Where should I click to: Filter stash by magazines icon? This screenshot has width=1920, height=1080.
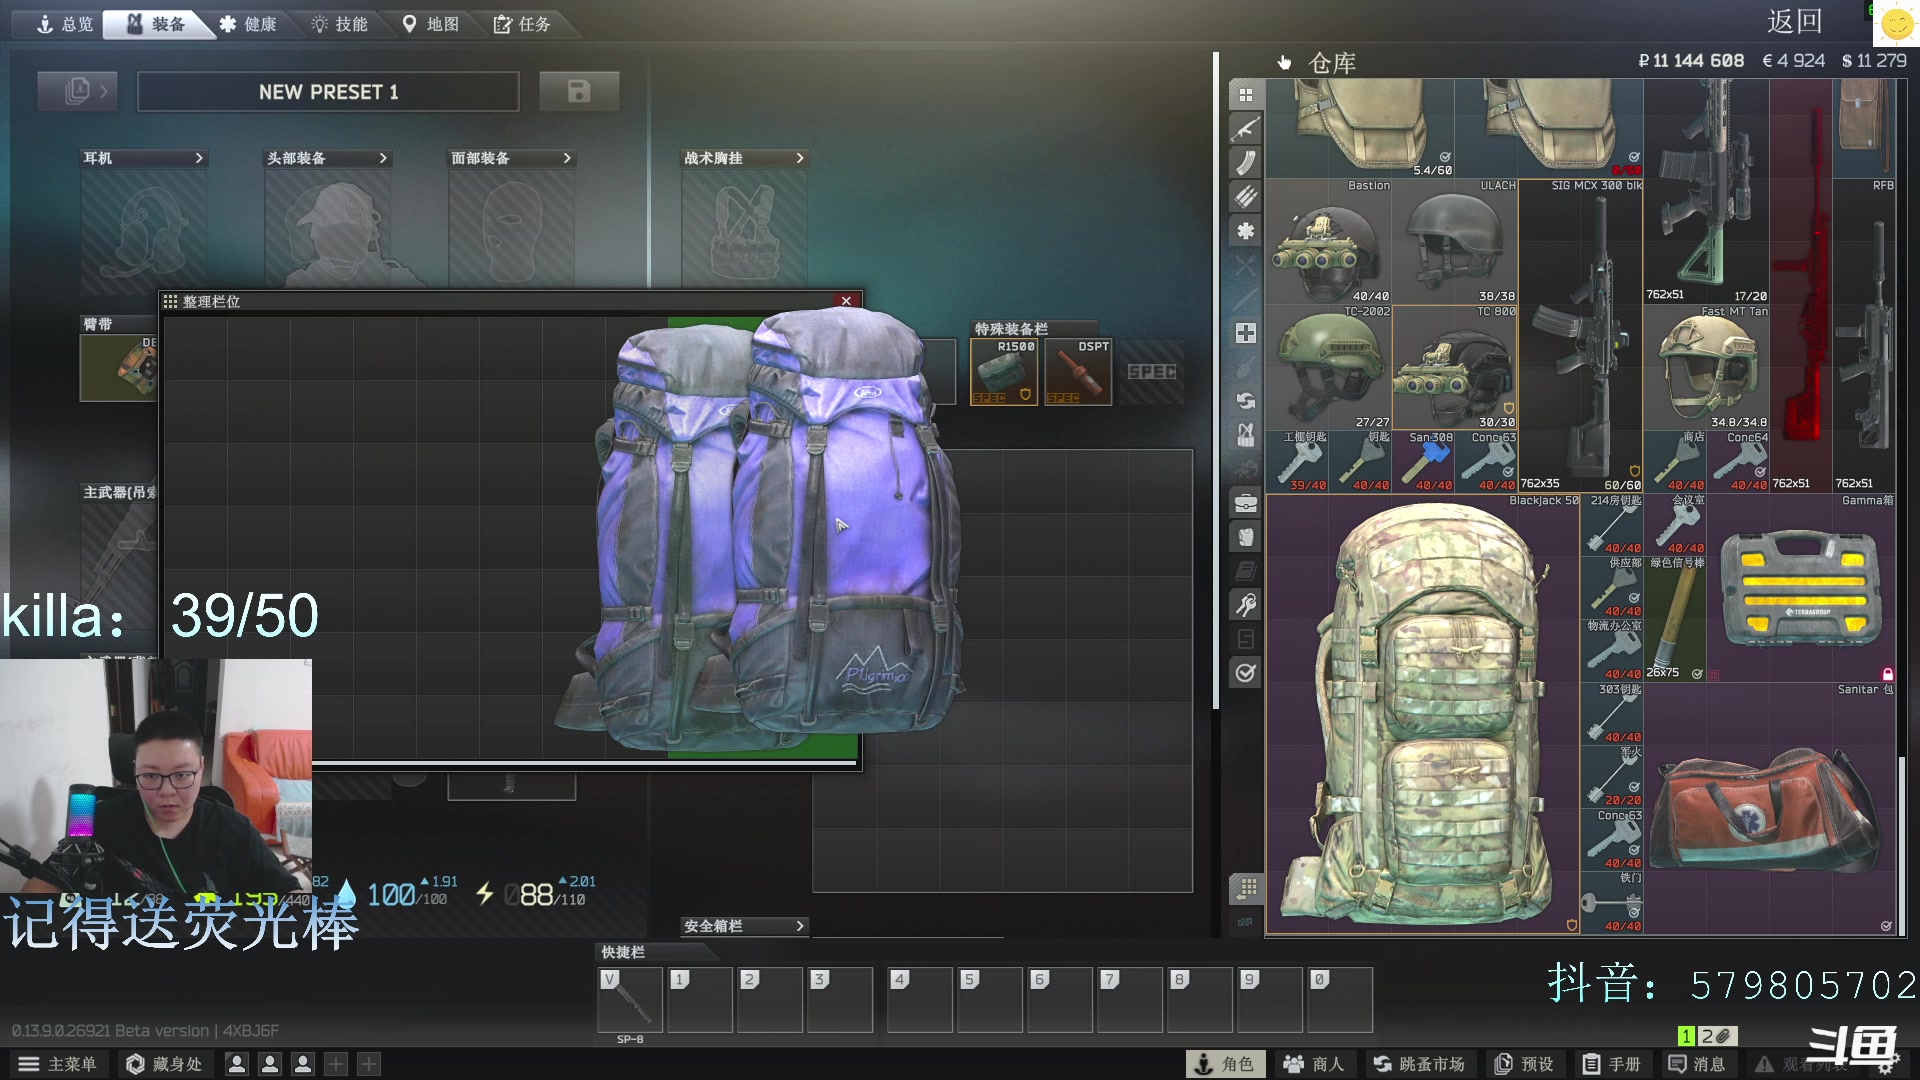1246,163
